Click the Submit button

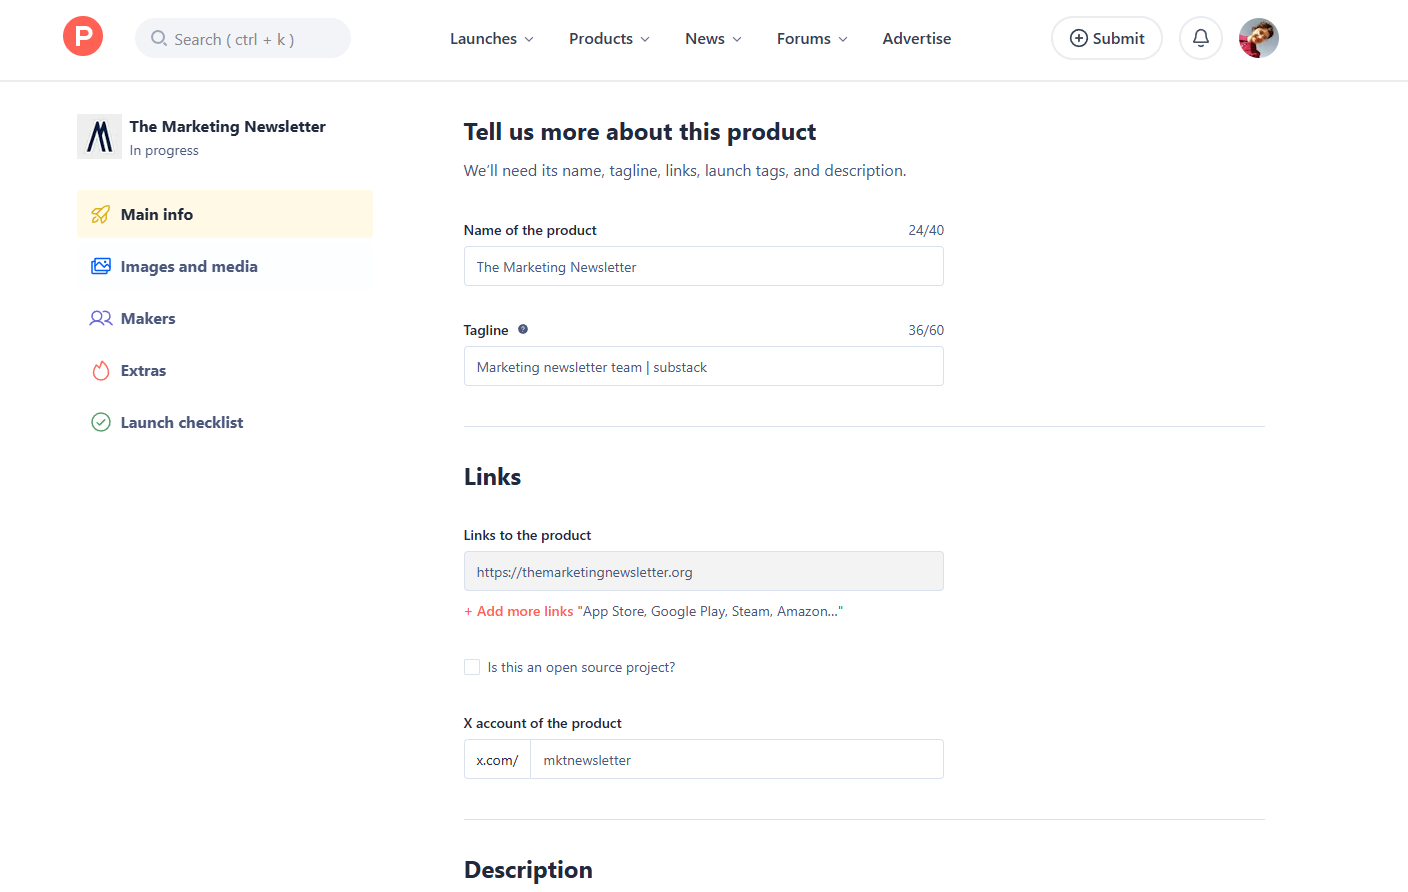click(1107, 38)
